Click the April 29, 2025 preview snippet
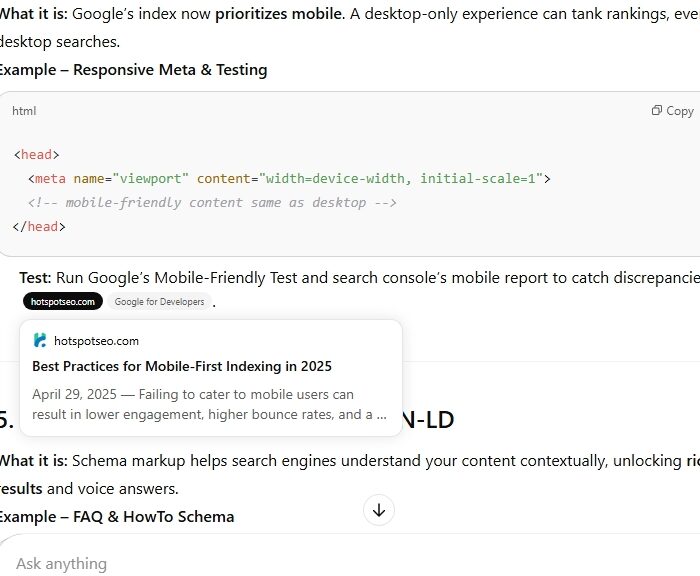Image resolution: width=700 pixels, height=576 pixels. (x=209, y=405)
